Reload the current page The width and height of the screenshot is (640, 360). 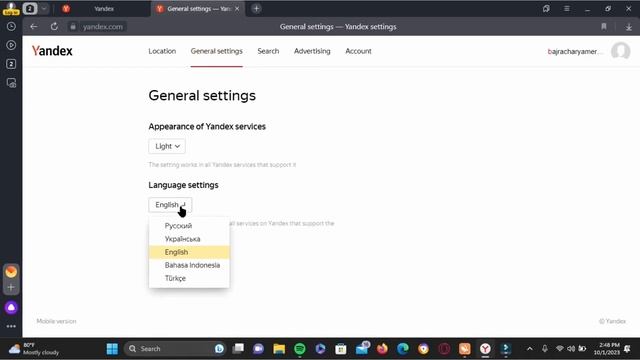[54, 27]
